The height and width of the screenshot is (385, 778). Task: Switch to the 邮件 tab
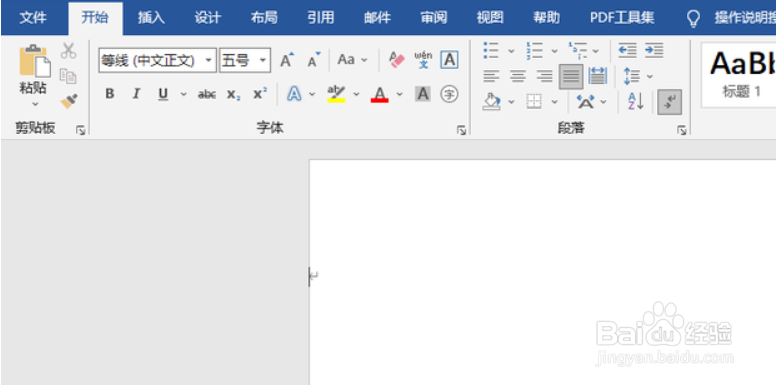pyautogui.click(x=377, y=18)
